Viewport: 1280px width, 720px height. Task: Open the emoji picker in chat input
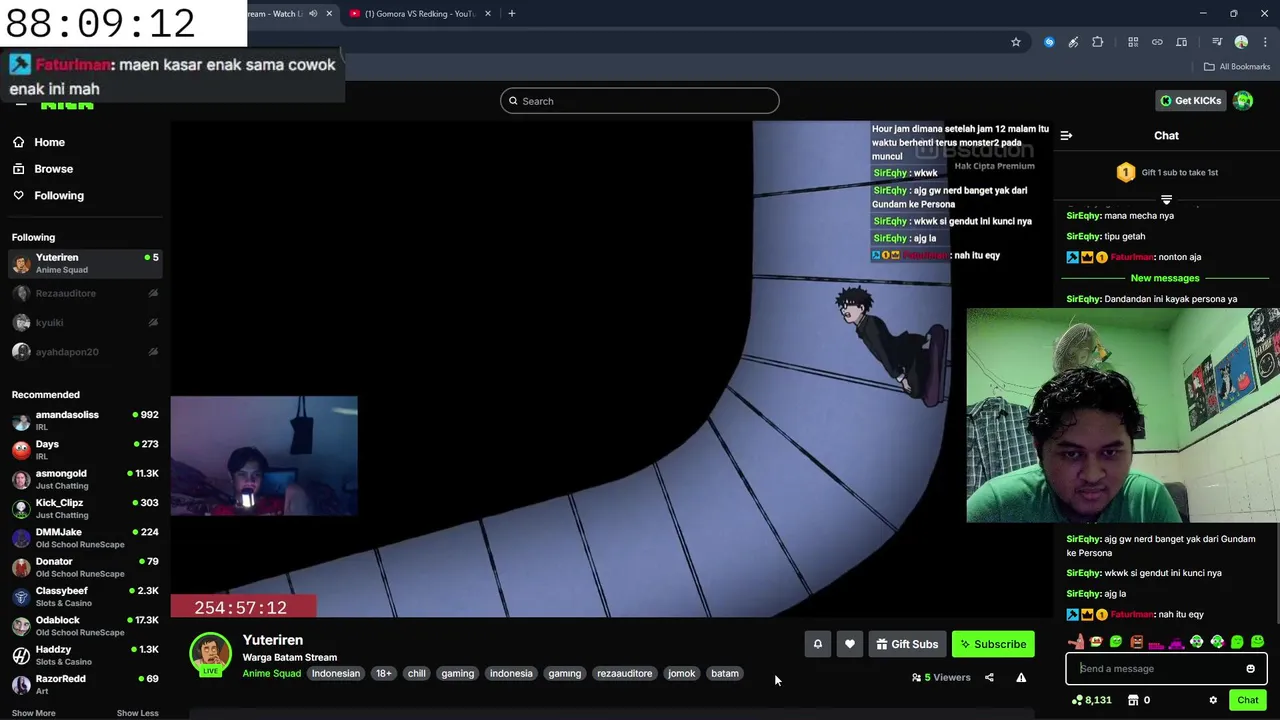pos(1250,669)
